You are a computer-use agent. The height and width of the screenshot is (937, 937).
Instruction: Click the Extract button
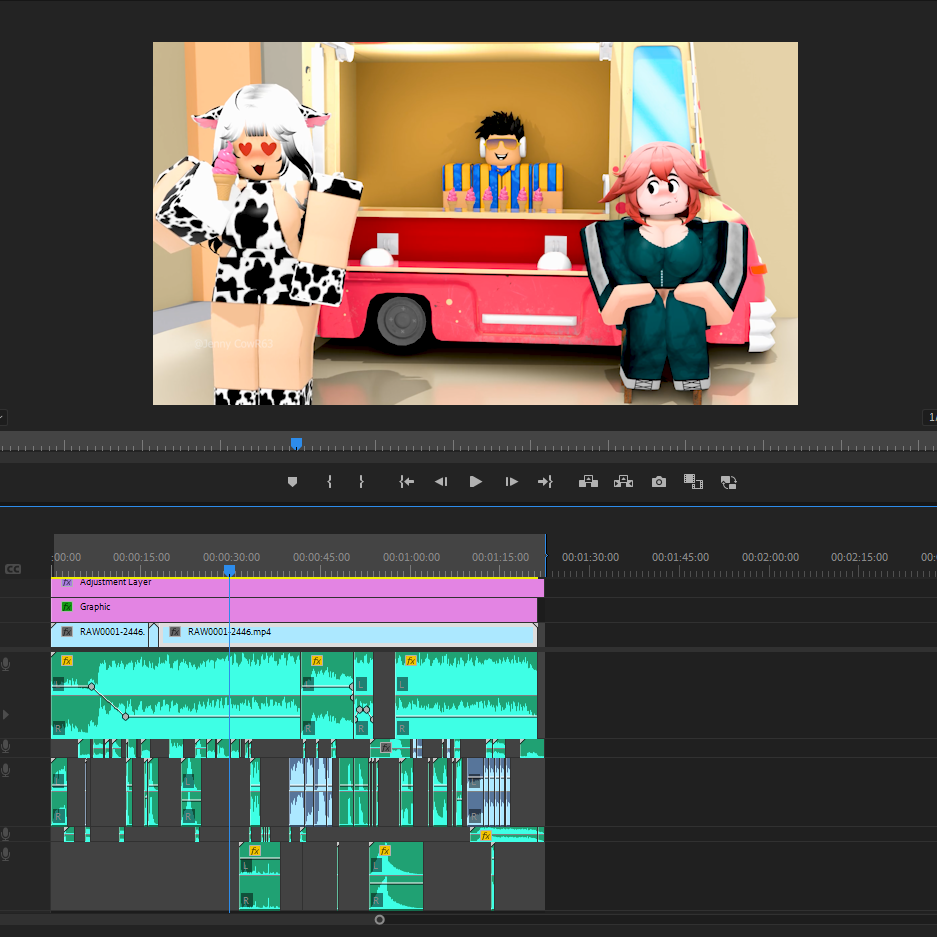click(x=623, y=482)
